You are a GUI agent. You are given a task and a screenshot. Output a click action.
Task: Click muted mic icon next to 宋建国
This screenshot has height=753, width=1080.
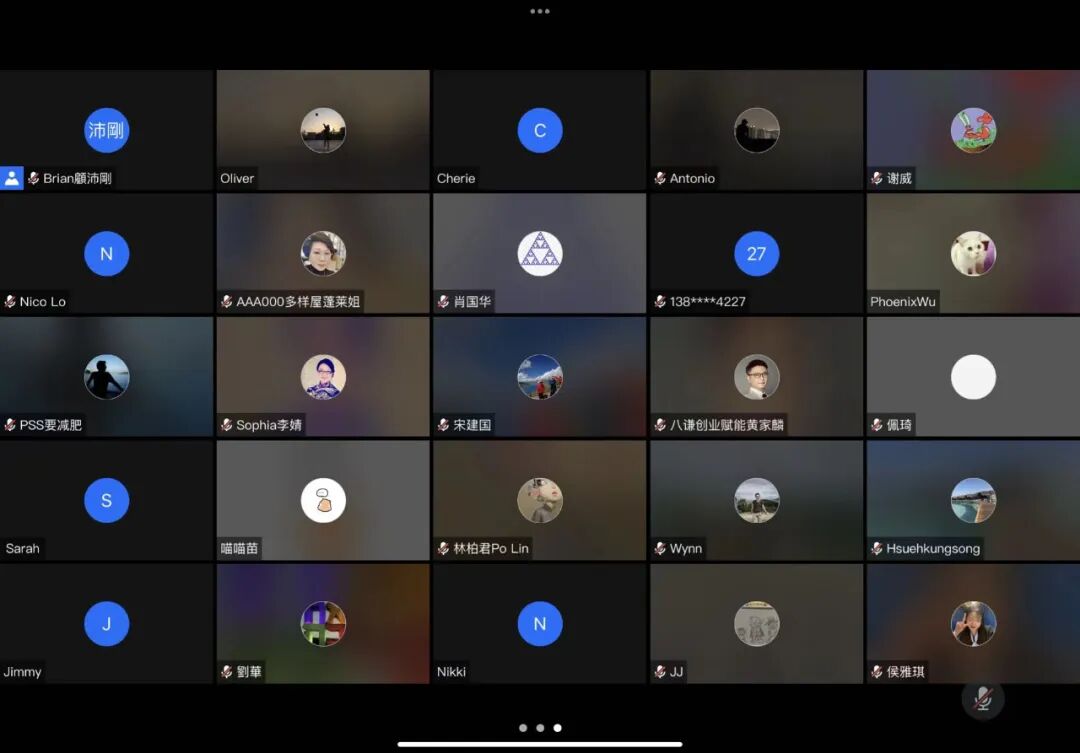tap(444, 425)
